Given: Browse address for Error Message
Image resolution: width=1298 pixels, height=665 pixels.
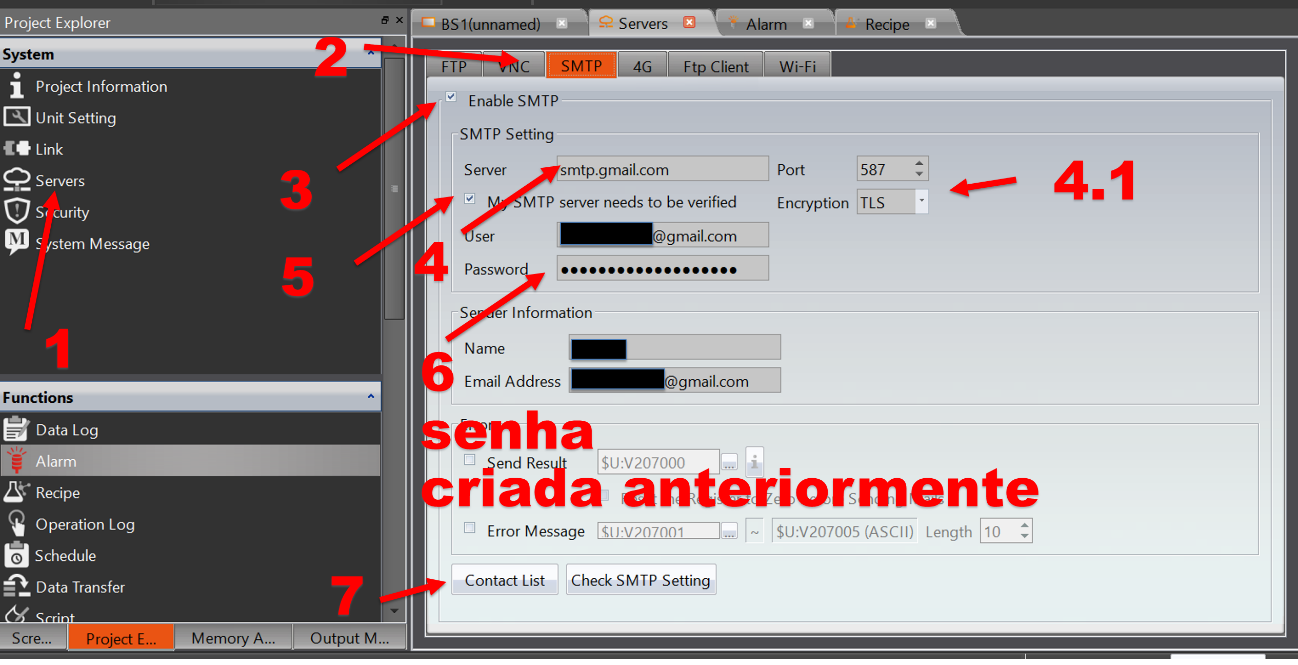Looking at the screenshot, I should click(730, 531).
